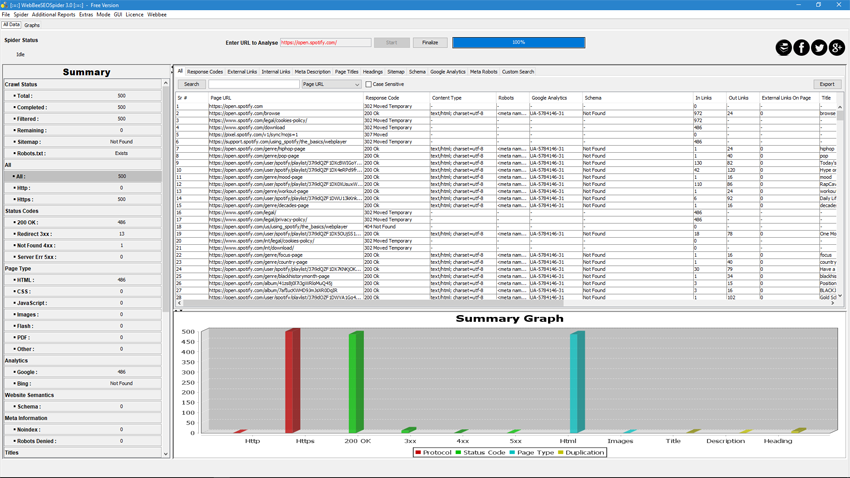Screen dimensions: 850x478
Task: Sort by the Response Code column header
Action: click(396, 98)
